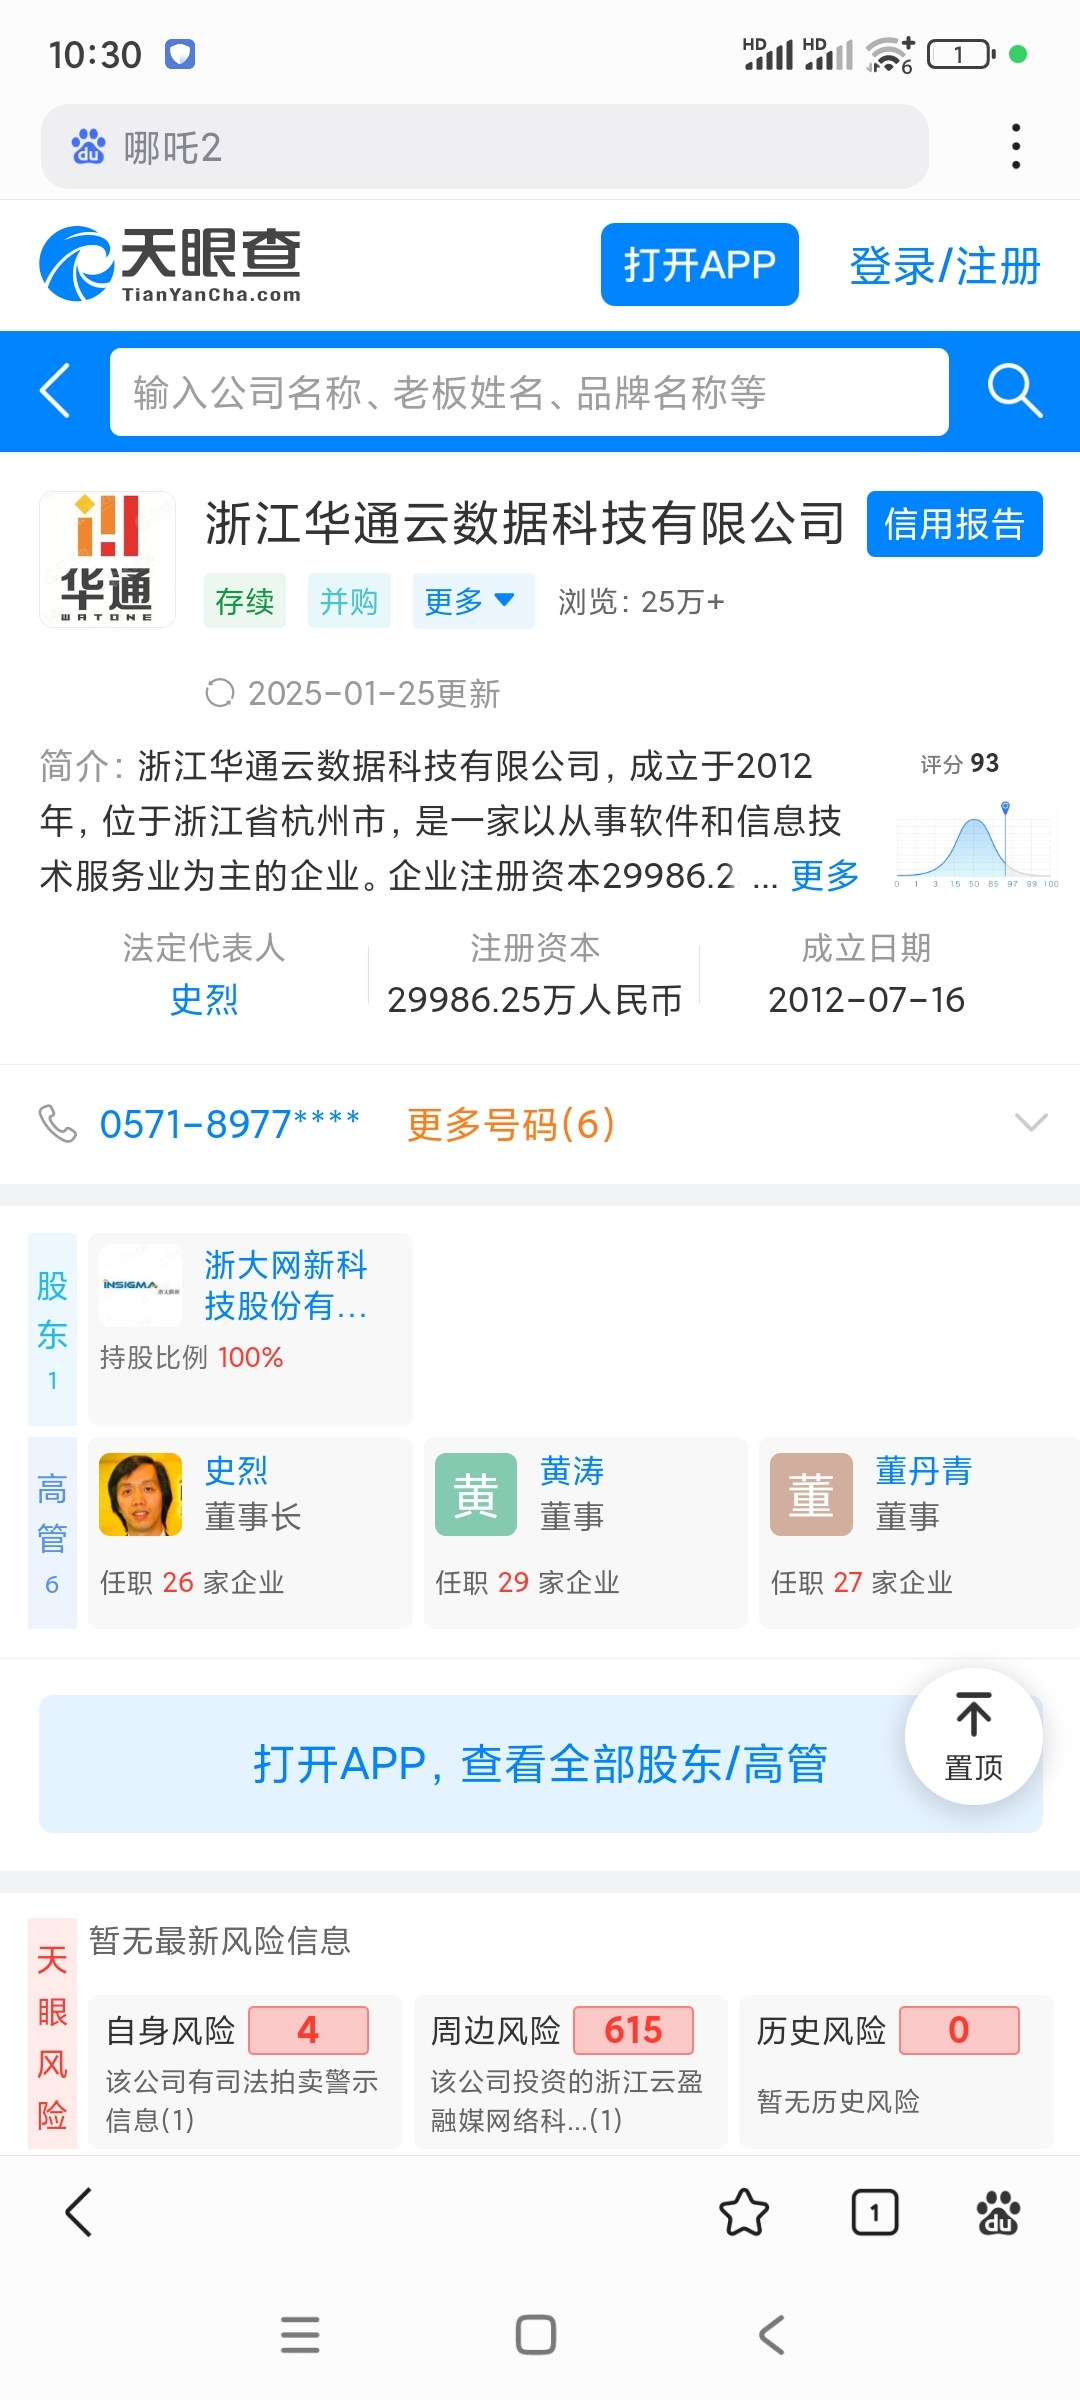
Task: Open the 周边风险 615 card
Action: point(570,2072)
